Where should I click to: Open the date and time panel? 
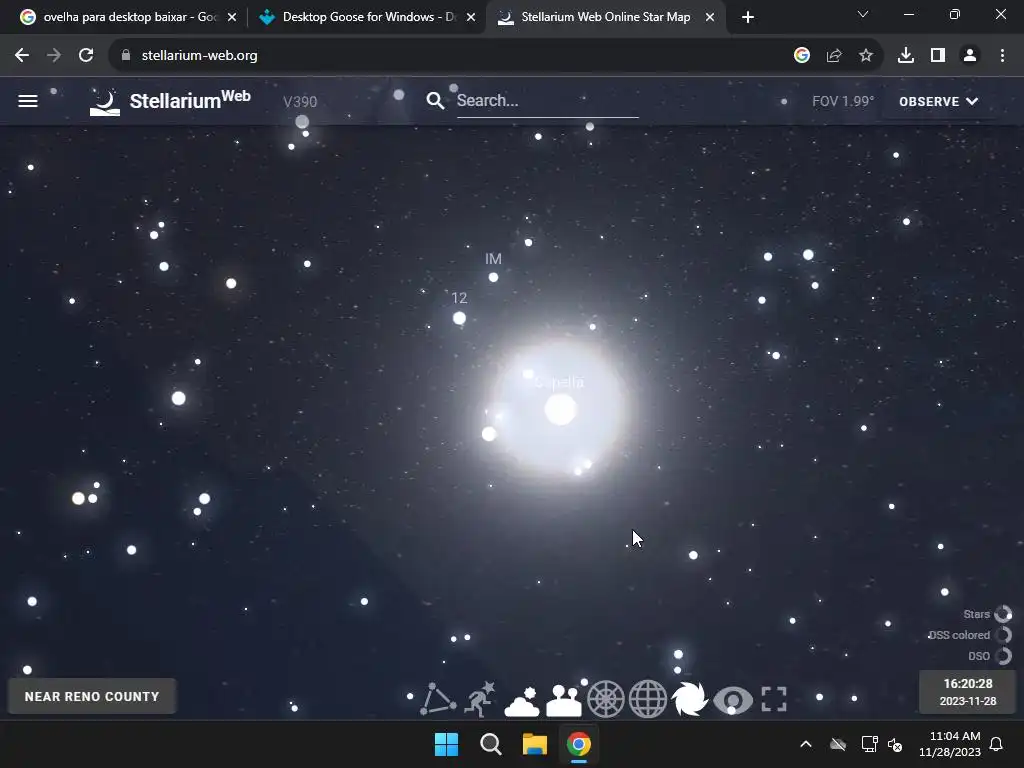pos(967,692)
